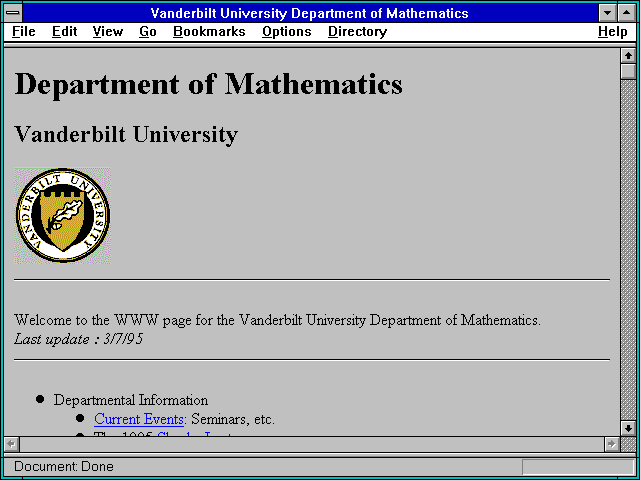
Task: Click the vertical scrollbar thumb
Action: click(x=628, y=71)
